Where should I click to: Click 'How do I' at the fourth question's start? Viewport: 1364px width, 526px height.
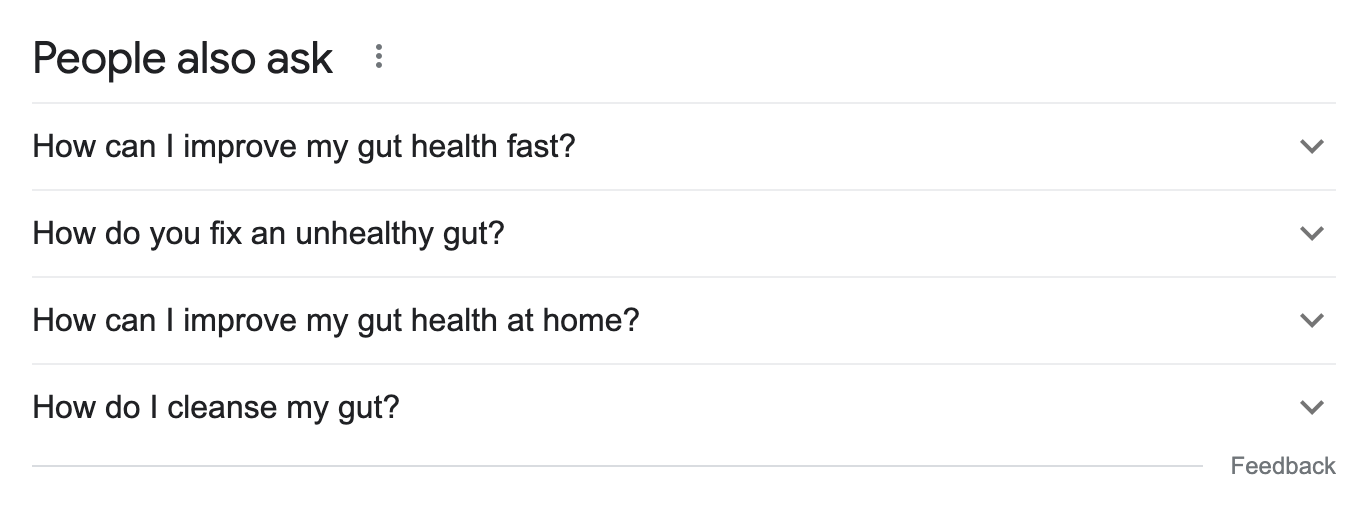95,408
